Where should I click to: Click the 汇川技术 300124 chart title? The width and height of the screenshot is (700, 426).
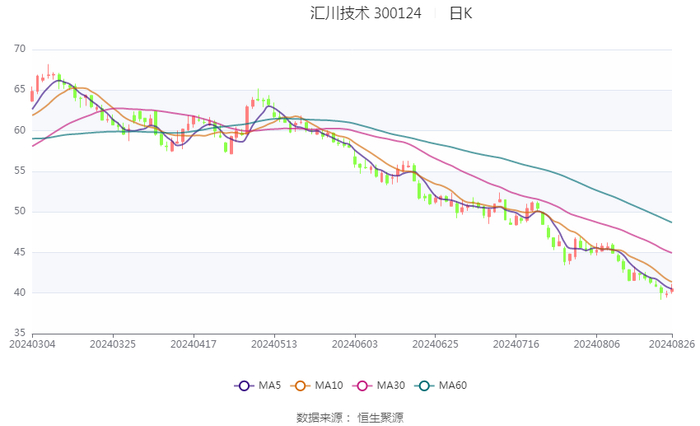click(x=365, y=14)
